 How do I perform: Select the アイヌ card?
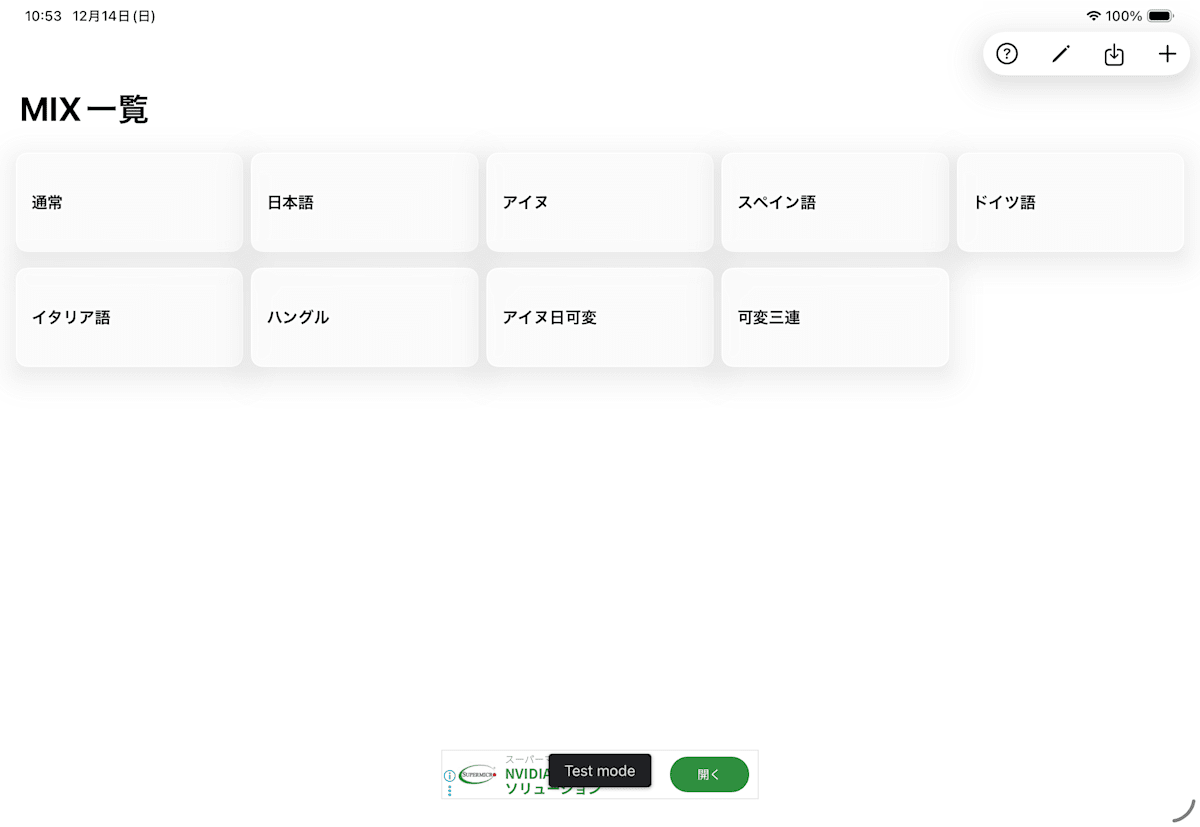[x=600, y=202]
